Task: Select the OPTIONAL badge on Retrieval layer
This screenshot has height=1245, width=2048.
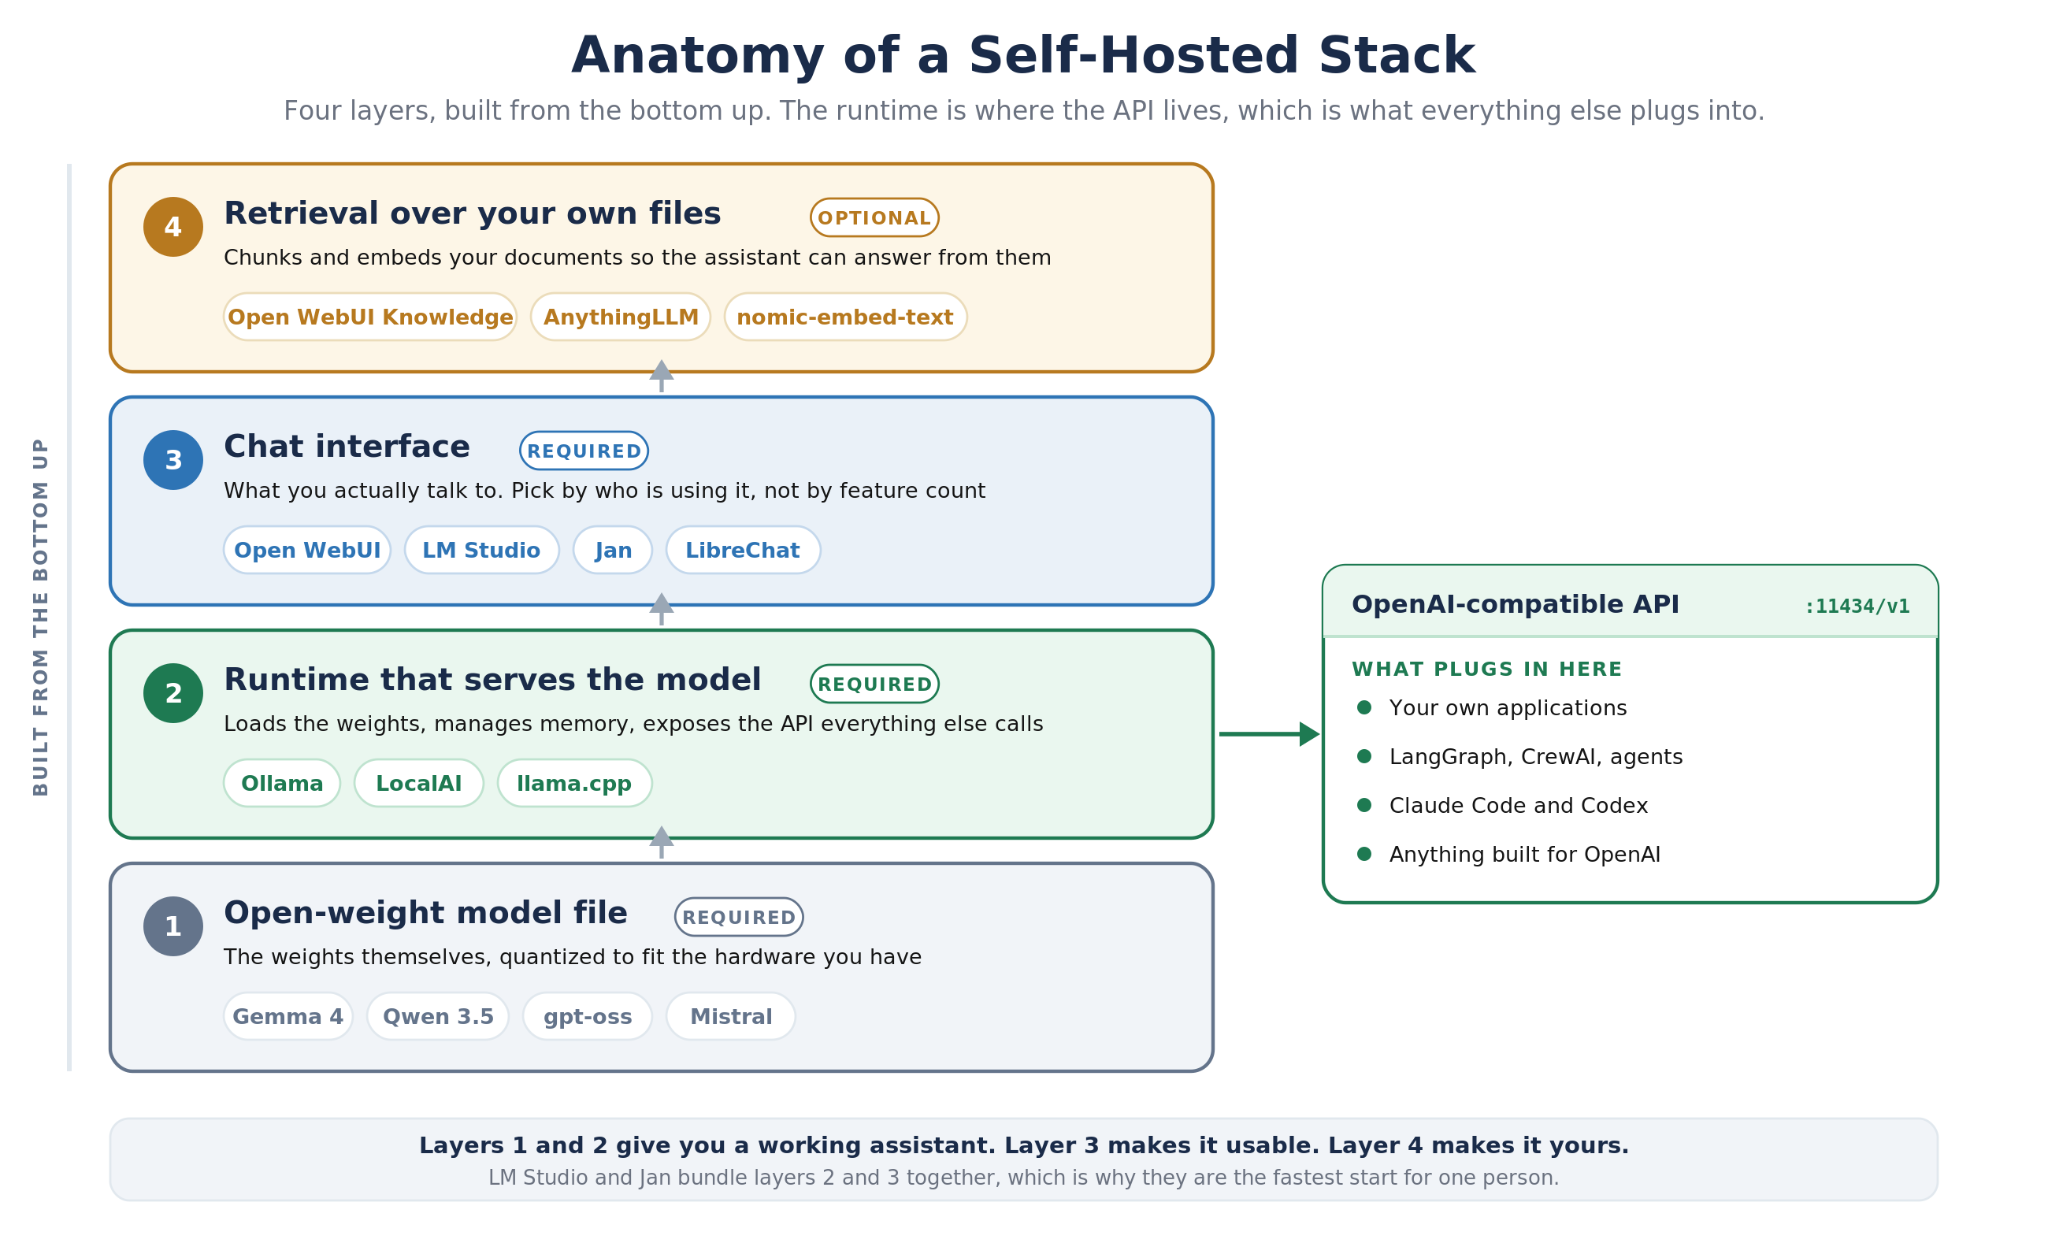Action: click(874, 217)
